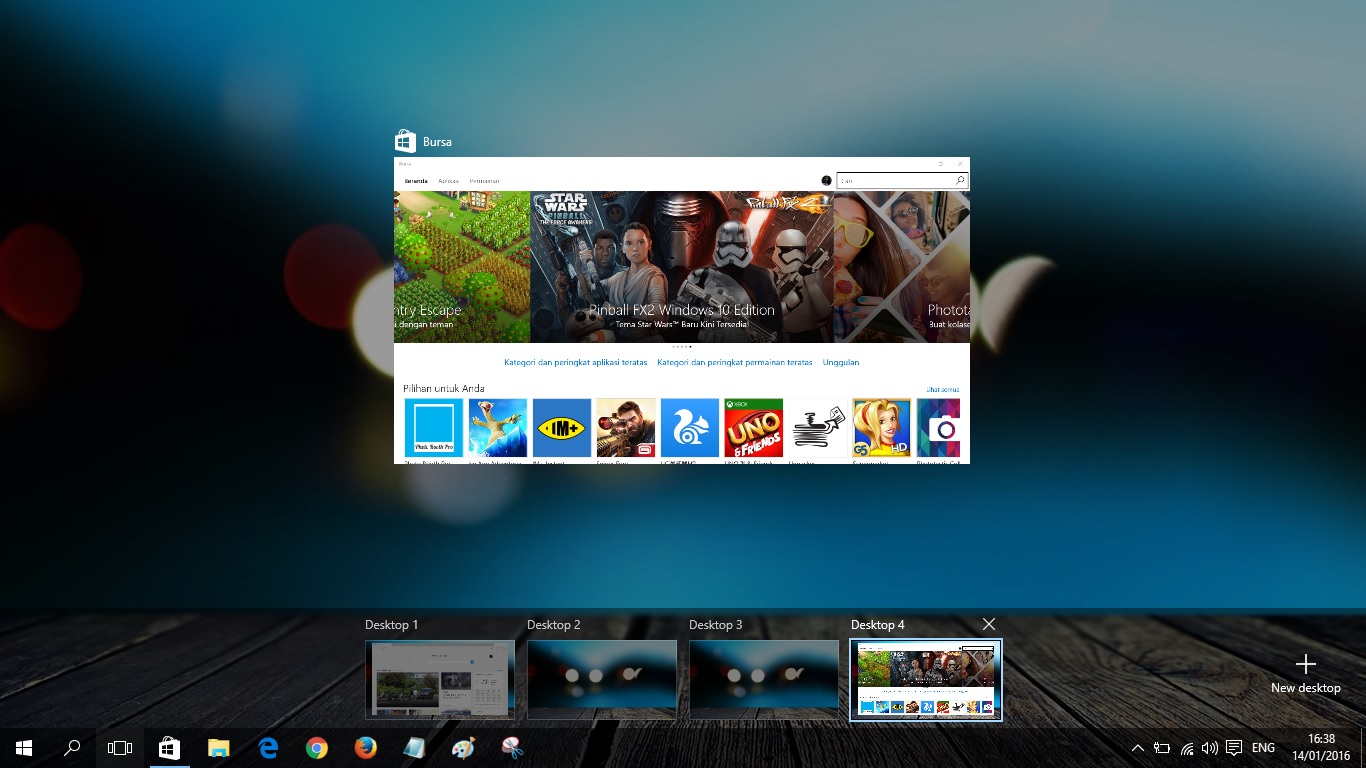Launch Microsoft Edge from the taskbar

267,748
